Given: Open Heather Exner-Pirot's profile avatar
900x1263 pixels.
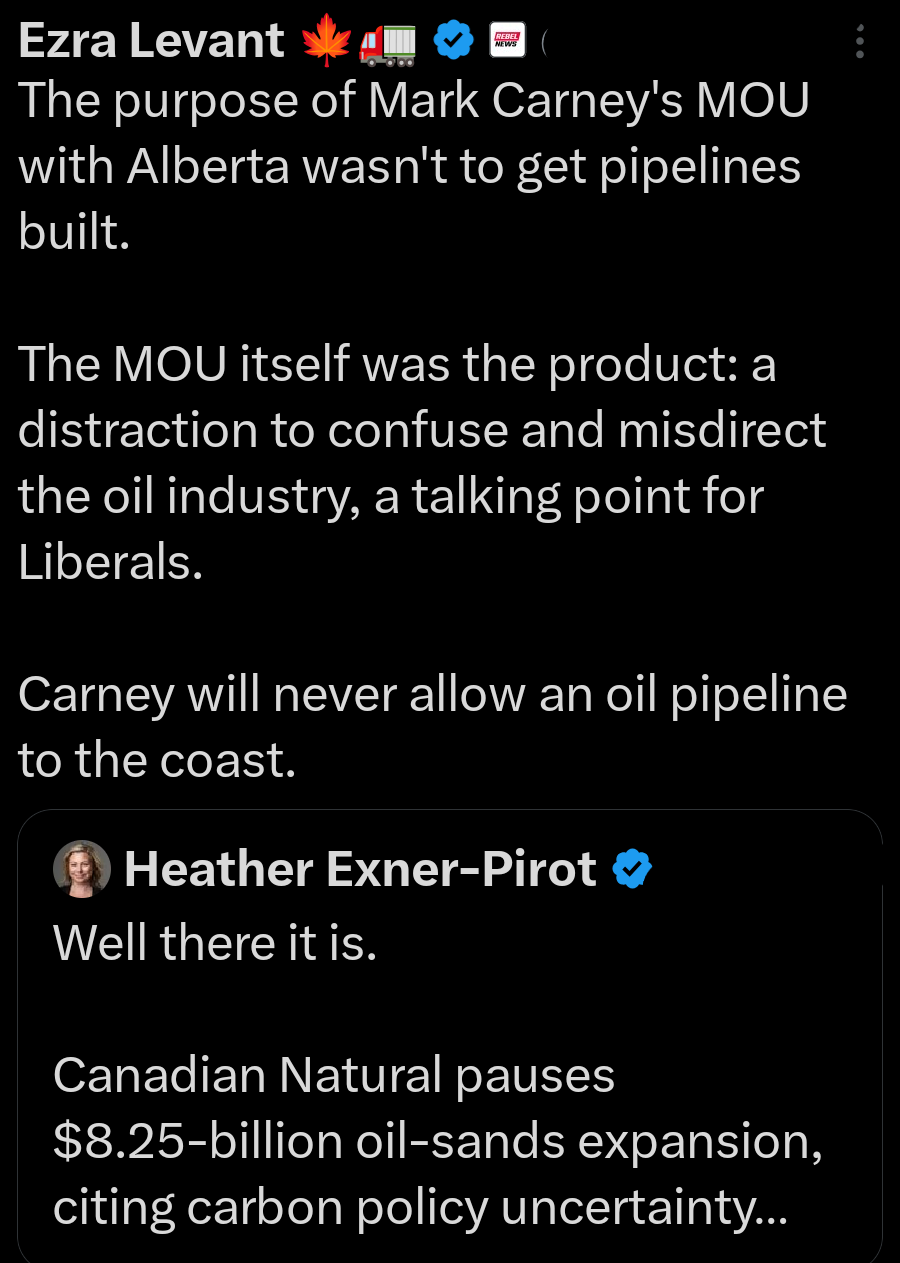Looking at the screenshot, I should [81, 869].
